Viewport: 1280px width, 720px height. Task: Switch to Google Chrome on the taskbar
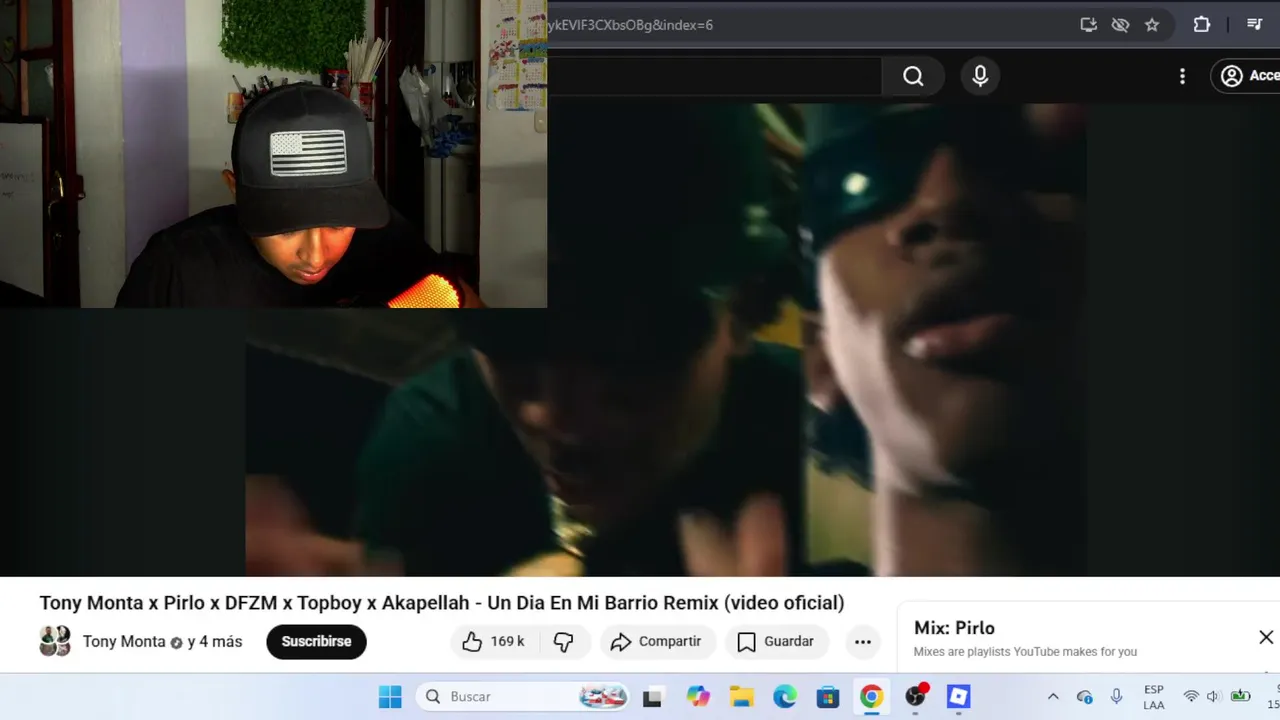tap(872, 697)
